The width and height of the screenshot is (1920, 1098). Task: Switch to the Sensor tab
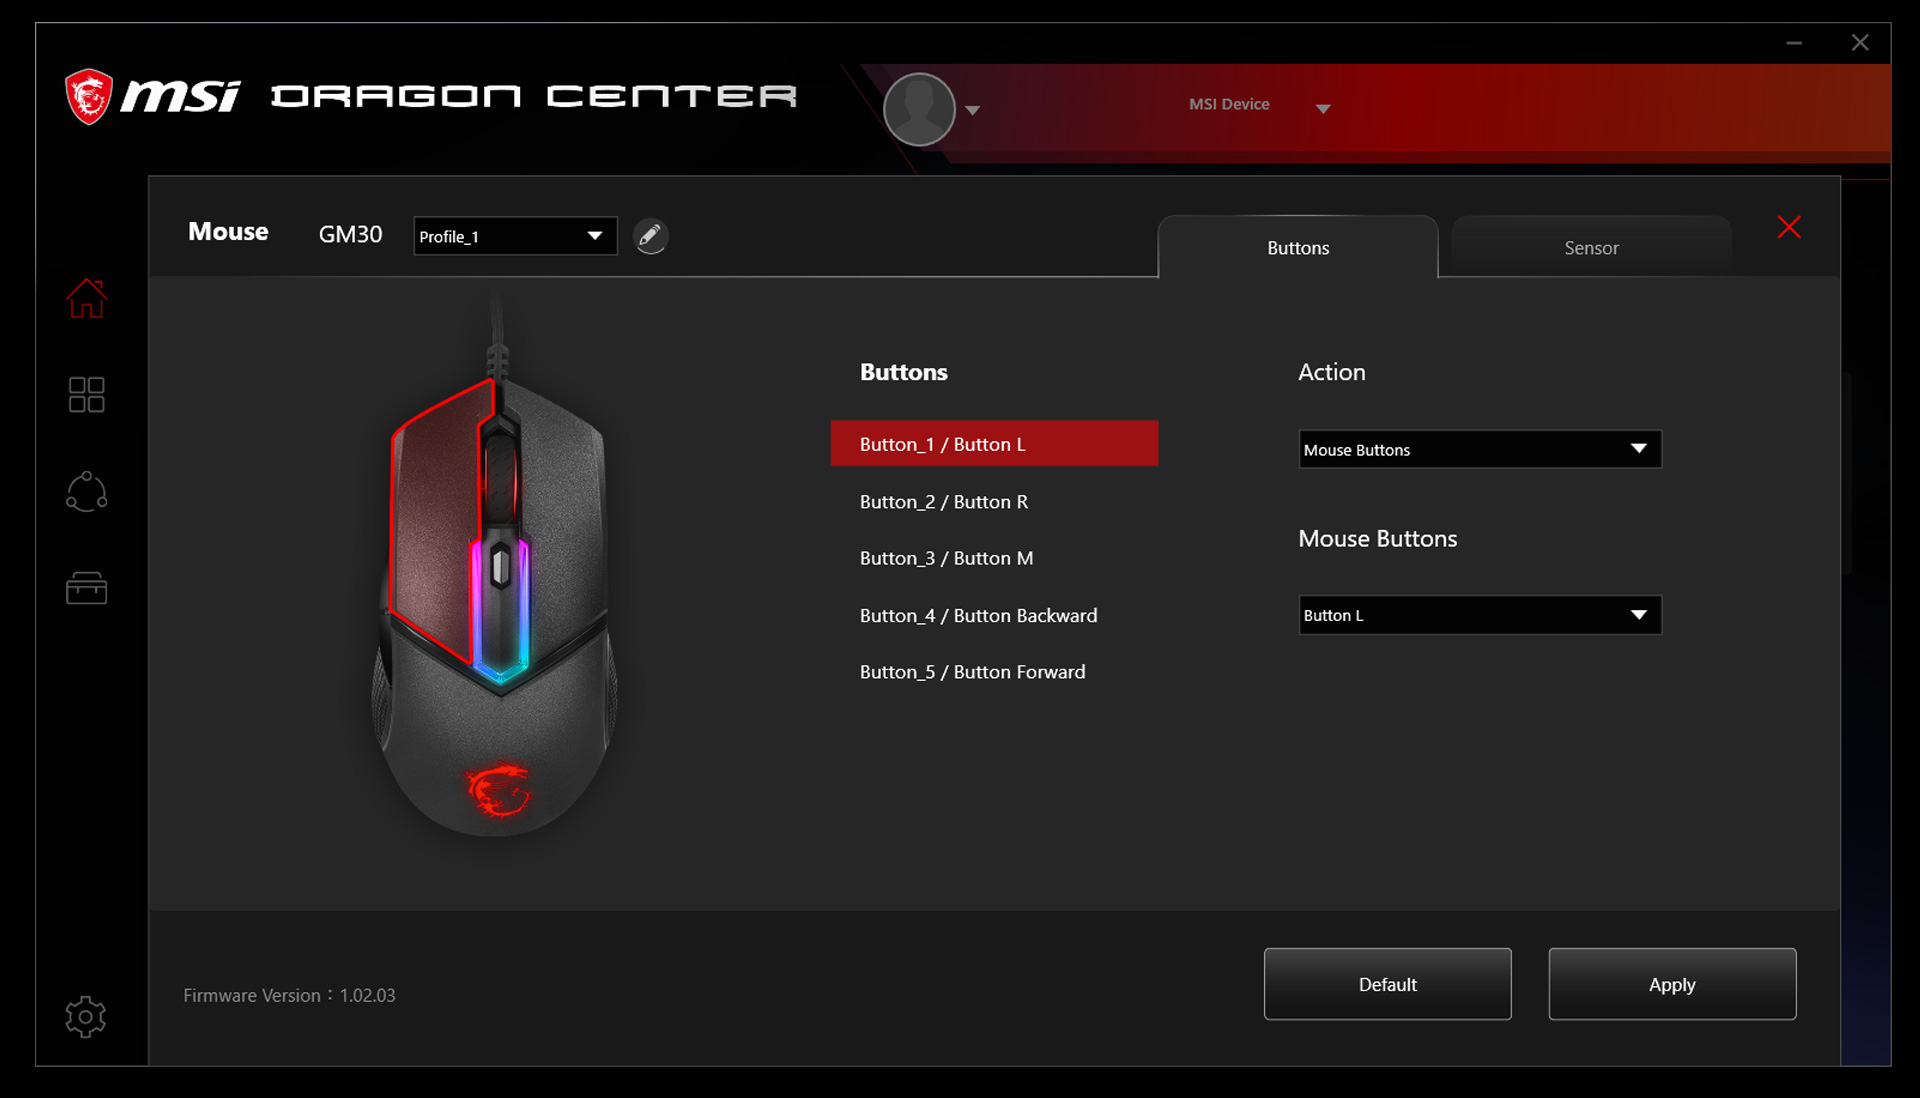1591,247
